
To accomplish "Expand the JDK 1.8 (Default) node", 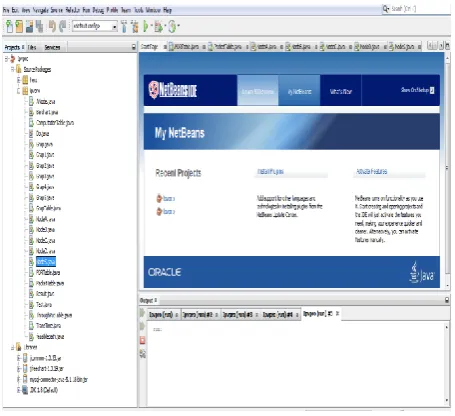I will click(x=19, y=390).
